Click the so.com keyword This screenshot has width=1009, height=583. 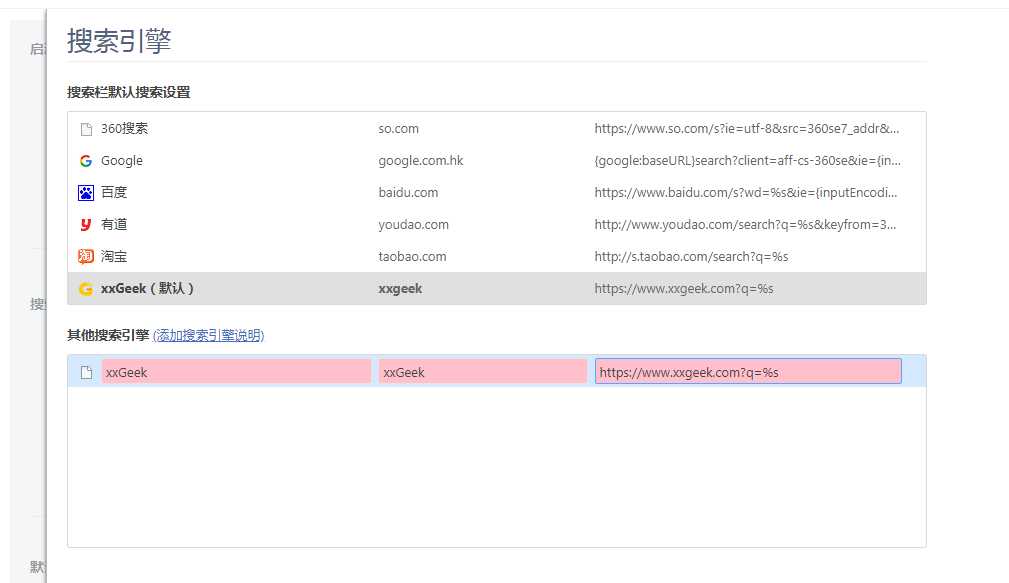tap(398, 129)
